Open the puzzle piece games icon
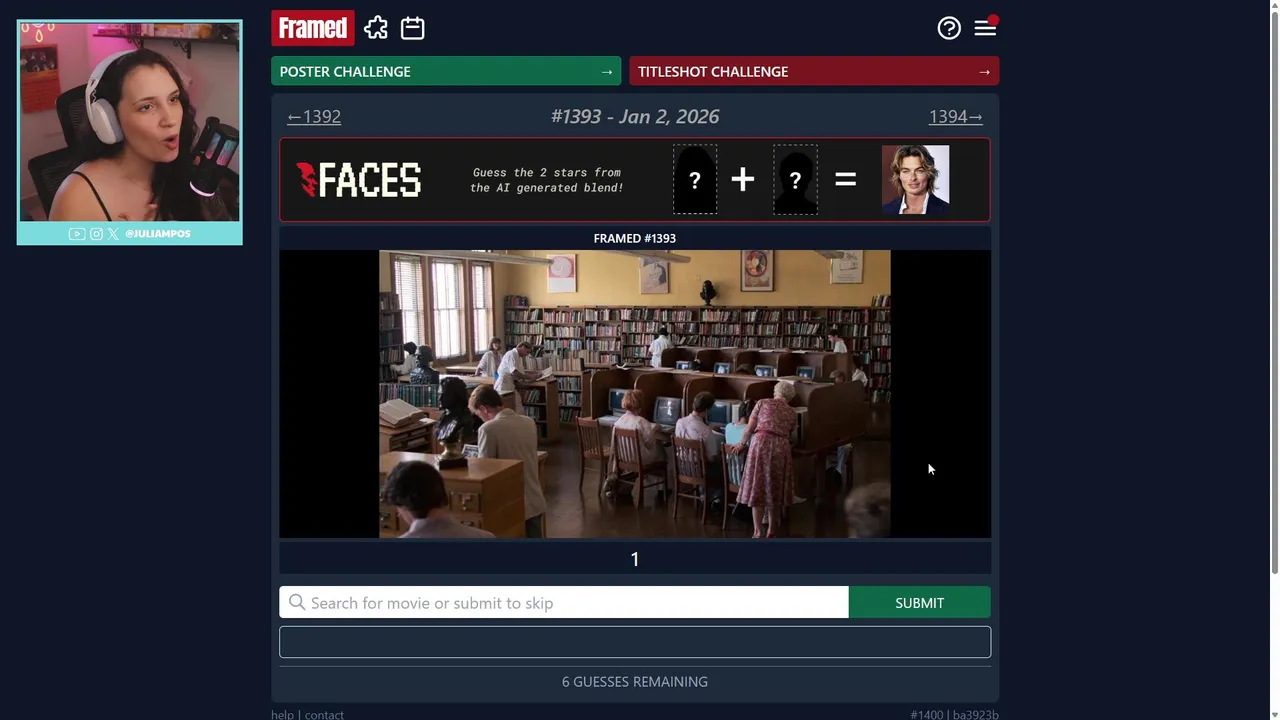Viewport: 1280px width, 720px height. [376, 28]
